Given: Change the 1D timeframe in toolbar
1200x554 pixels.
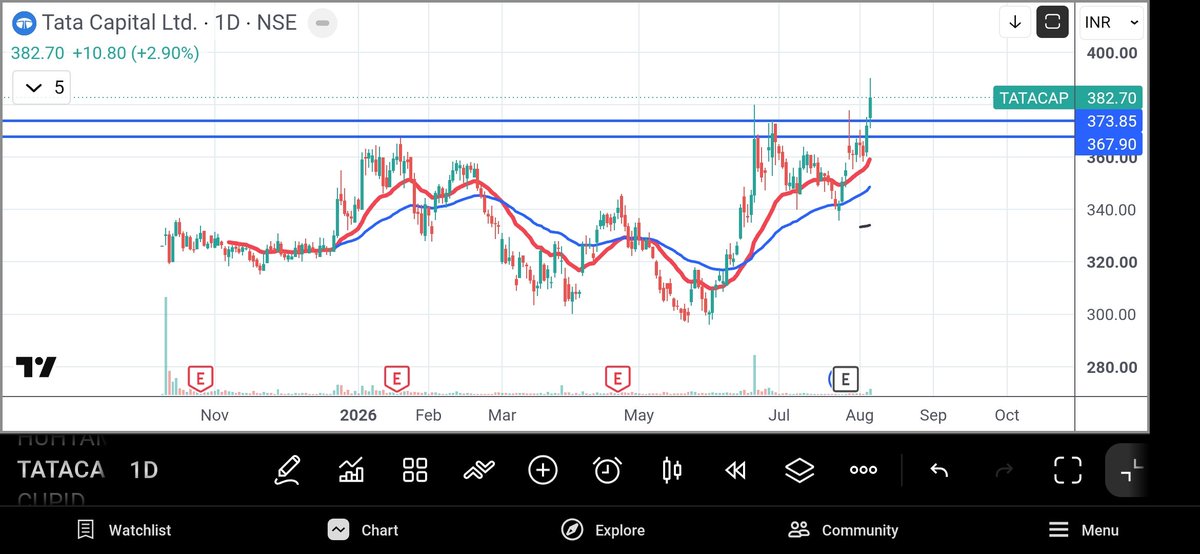Looking at the screenshot, I should [x=144, y=470].
